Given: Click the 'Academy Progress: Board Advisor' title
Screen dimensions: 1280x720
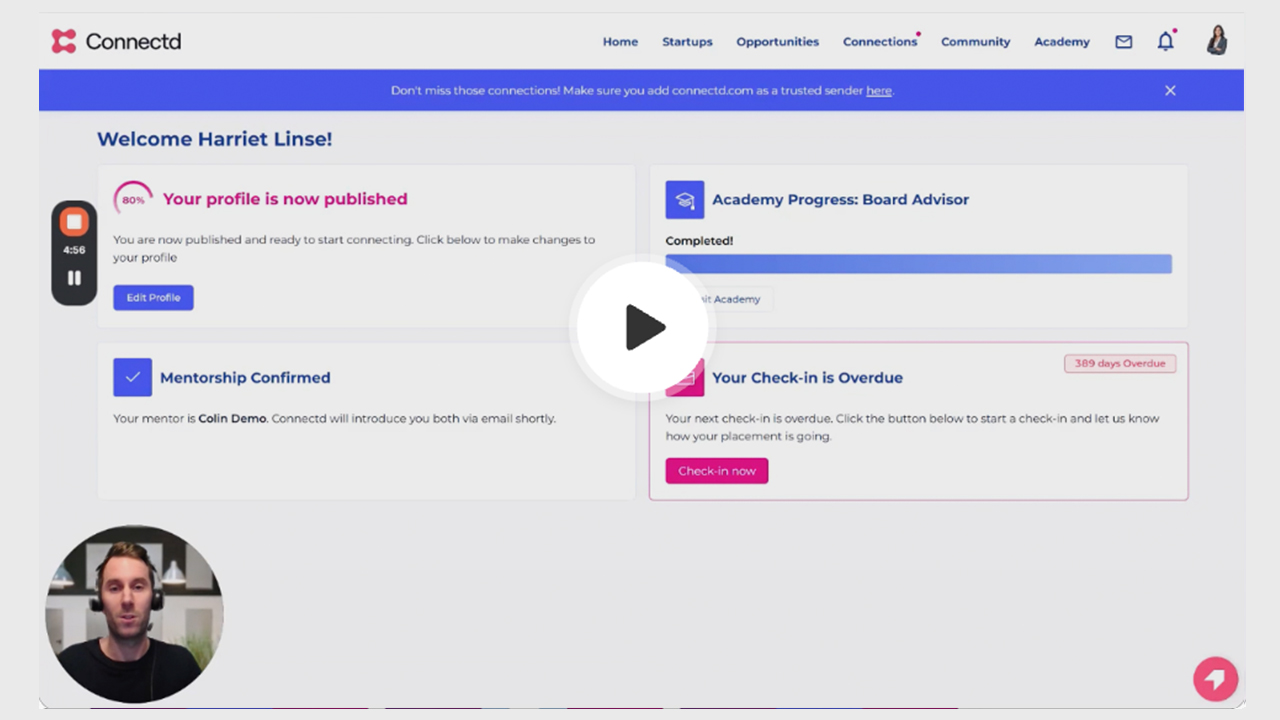Looking at the screenshot, I should coord(840,200).
